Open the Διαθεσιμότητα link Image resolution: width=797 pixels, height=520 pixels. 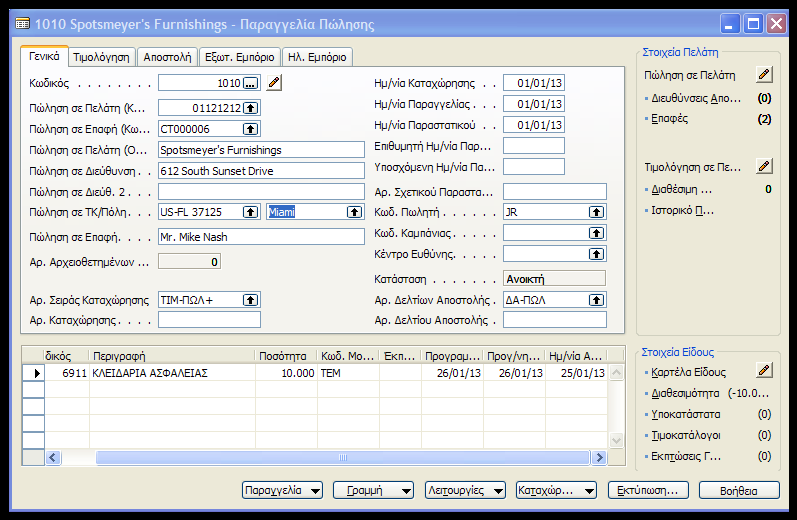pos(685,393)
